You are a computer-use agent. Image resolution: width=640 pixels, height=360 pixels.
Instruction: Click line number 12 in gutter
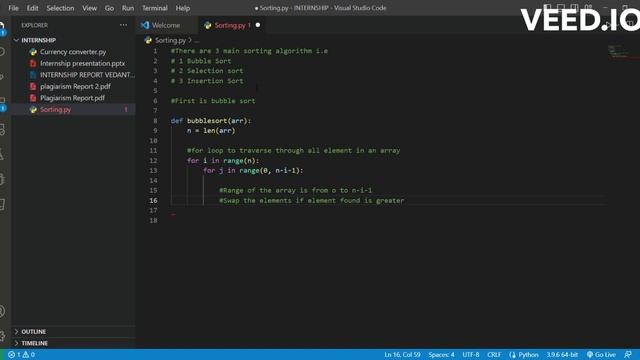[153, 160]
